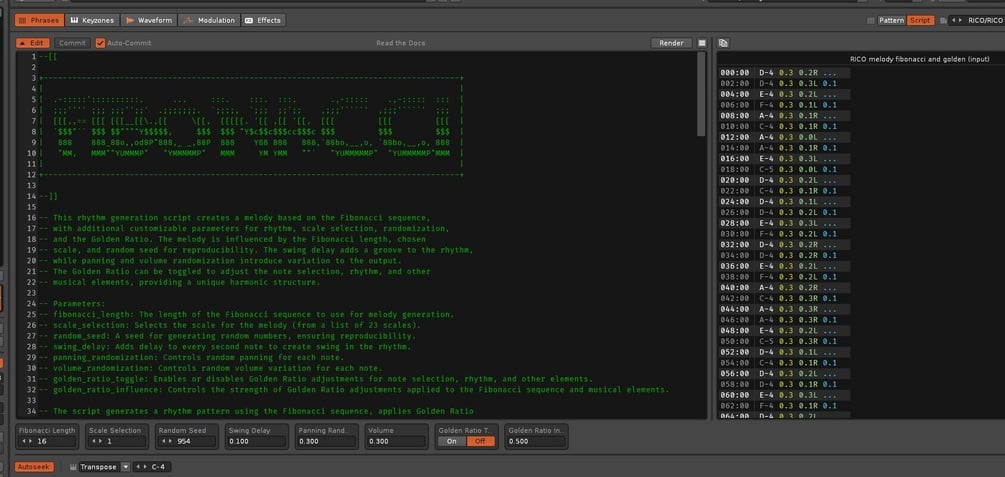Select the Script phrase mode
The image size is (1005, 477).
coord(920,21)
